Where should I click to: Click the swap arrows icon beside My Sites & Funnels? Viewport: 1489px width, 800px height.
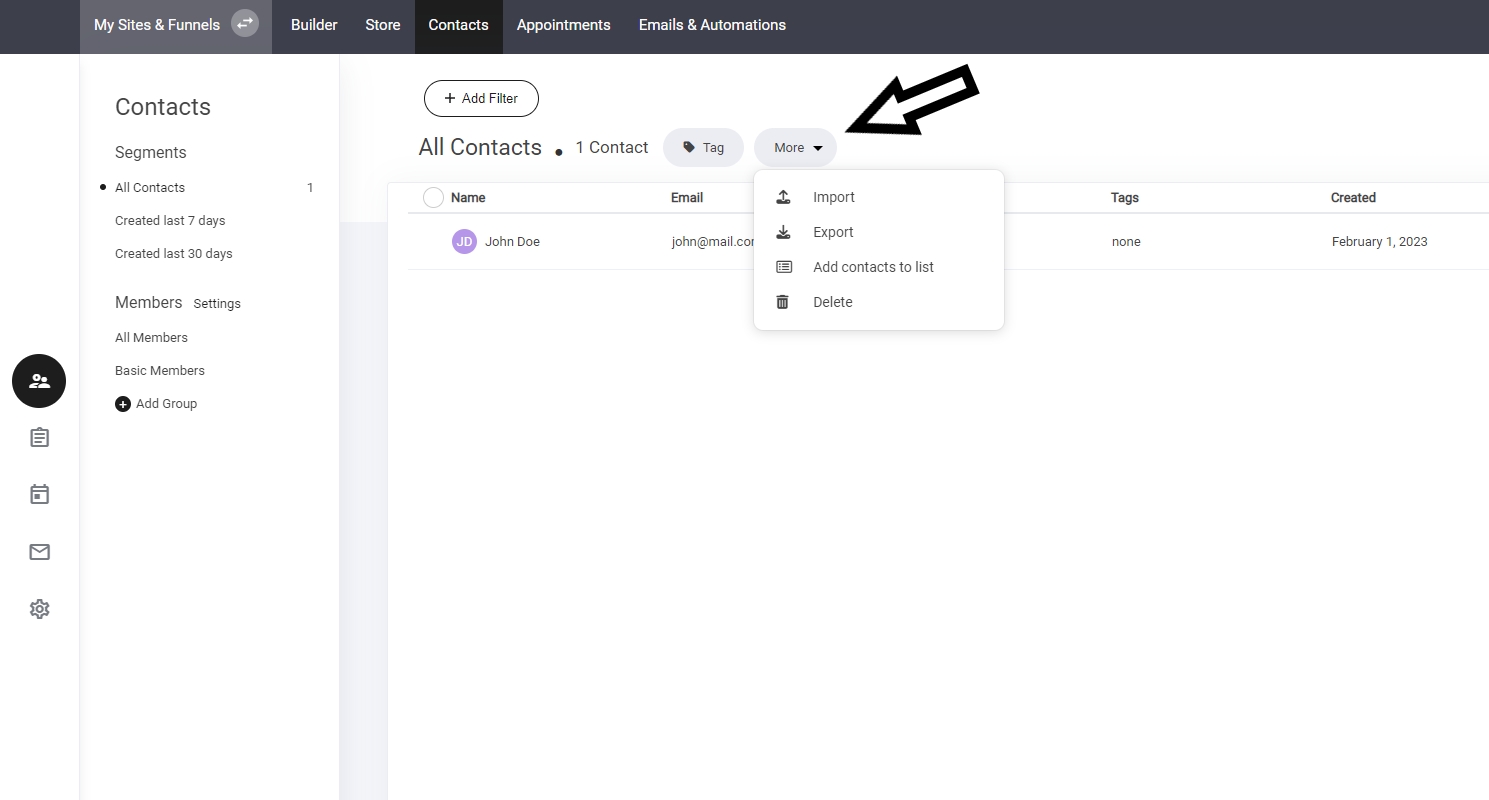point(245,24)
